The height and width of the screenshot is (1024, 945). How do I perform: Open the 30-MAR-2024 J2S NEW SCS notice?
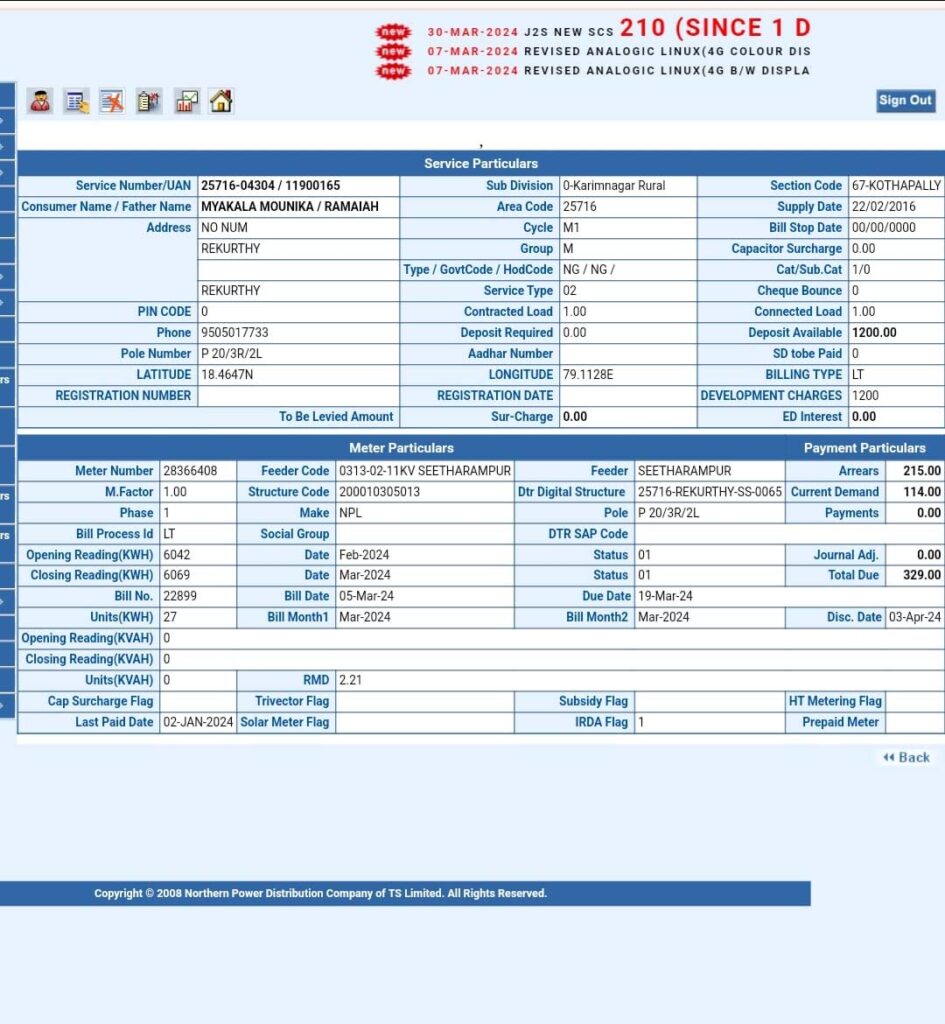pyautogui.click(x=619, y=28)
